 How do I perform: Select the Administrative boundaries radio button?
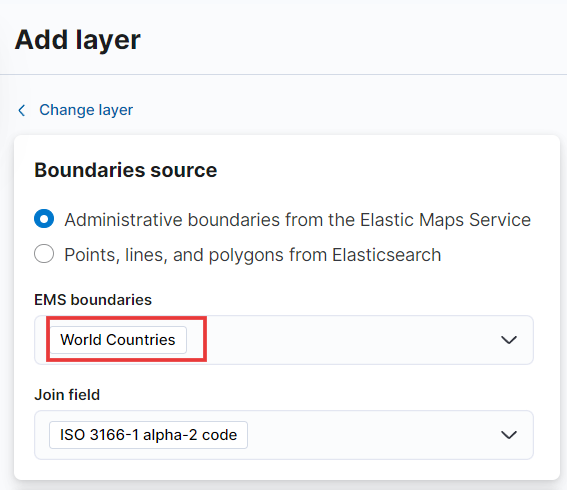pyautogui.click(x=44, y=219)
